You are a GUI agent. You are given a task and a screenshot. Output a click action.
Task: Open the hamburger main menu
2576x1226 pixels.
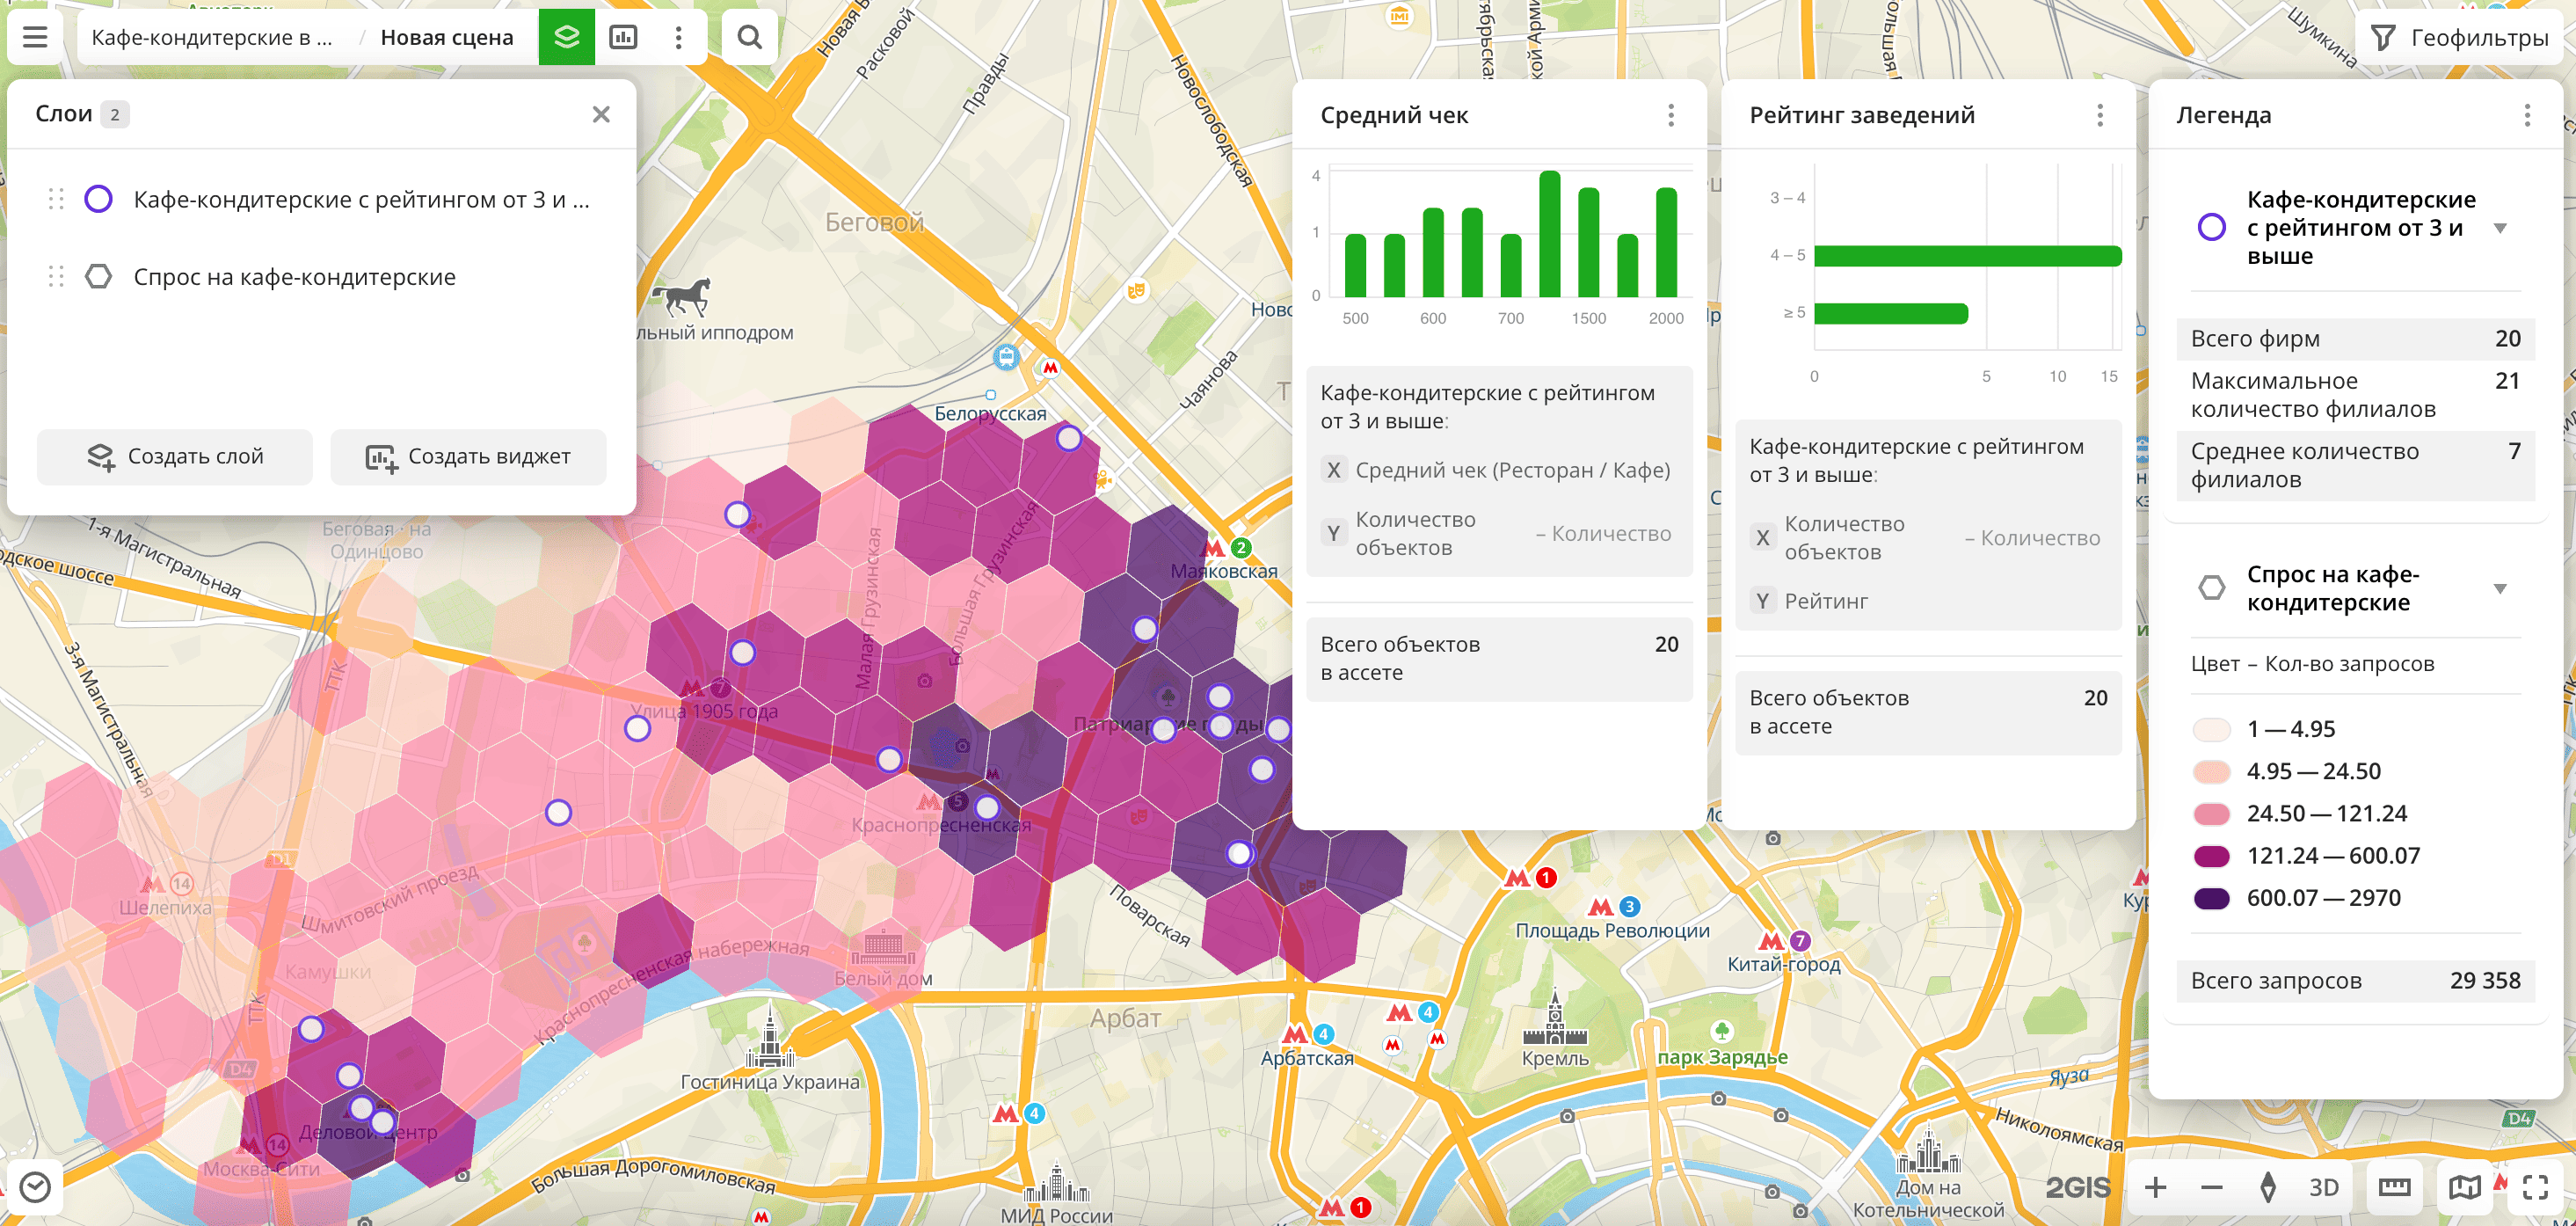(35, 37)
